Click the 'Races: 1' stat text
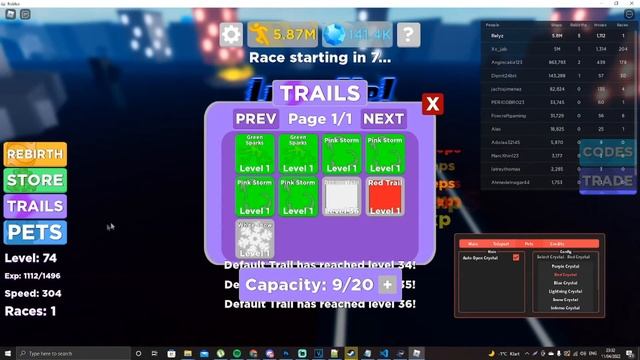The width and height of the screenshot is (640, 360). (30, 311)
